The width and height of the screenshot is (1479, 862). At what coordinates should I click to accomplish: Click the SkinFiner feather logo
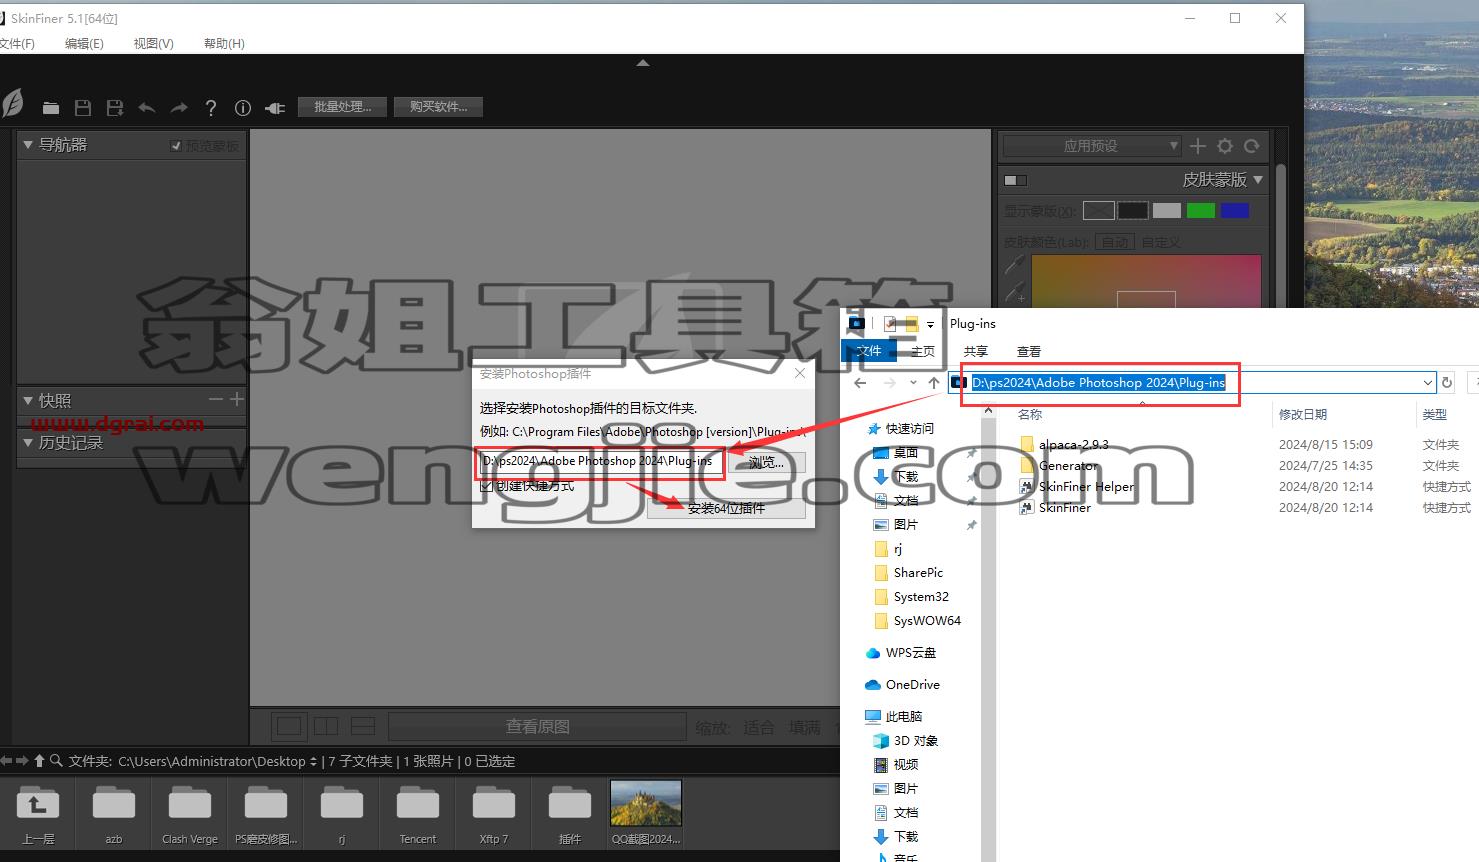click(12, 103)
